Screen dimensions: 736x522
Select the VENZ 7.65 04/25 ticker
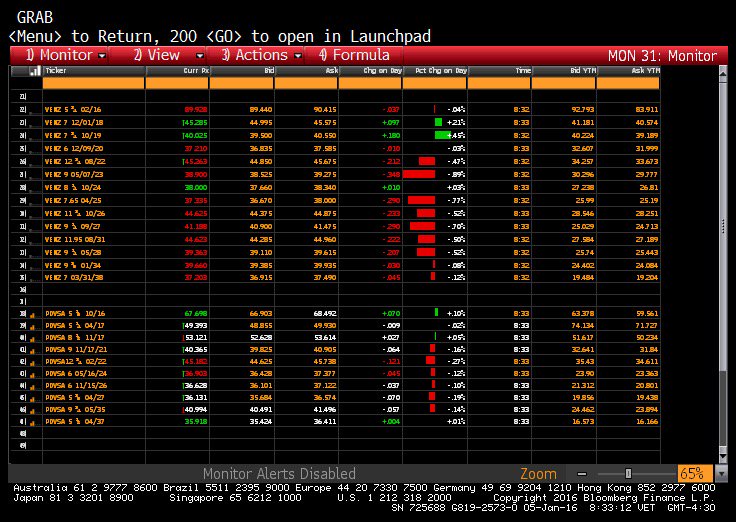pyautogui.click(x=73, y=201)
